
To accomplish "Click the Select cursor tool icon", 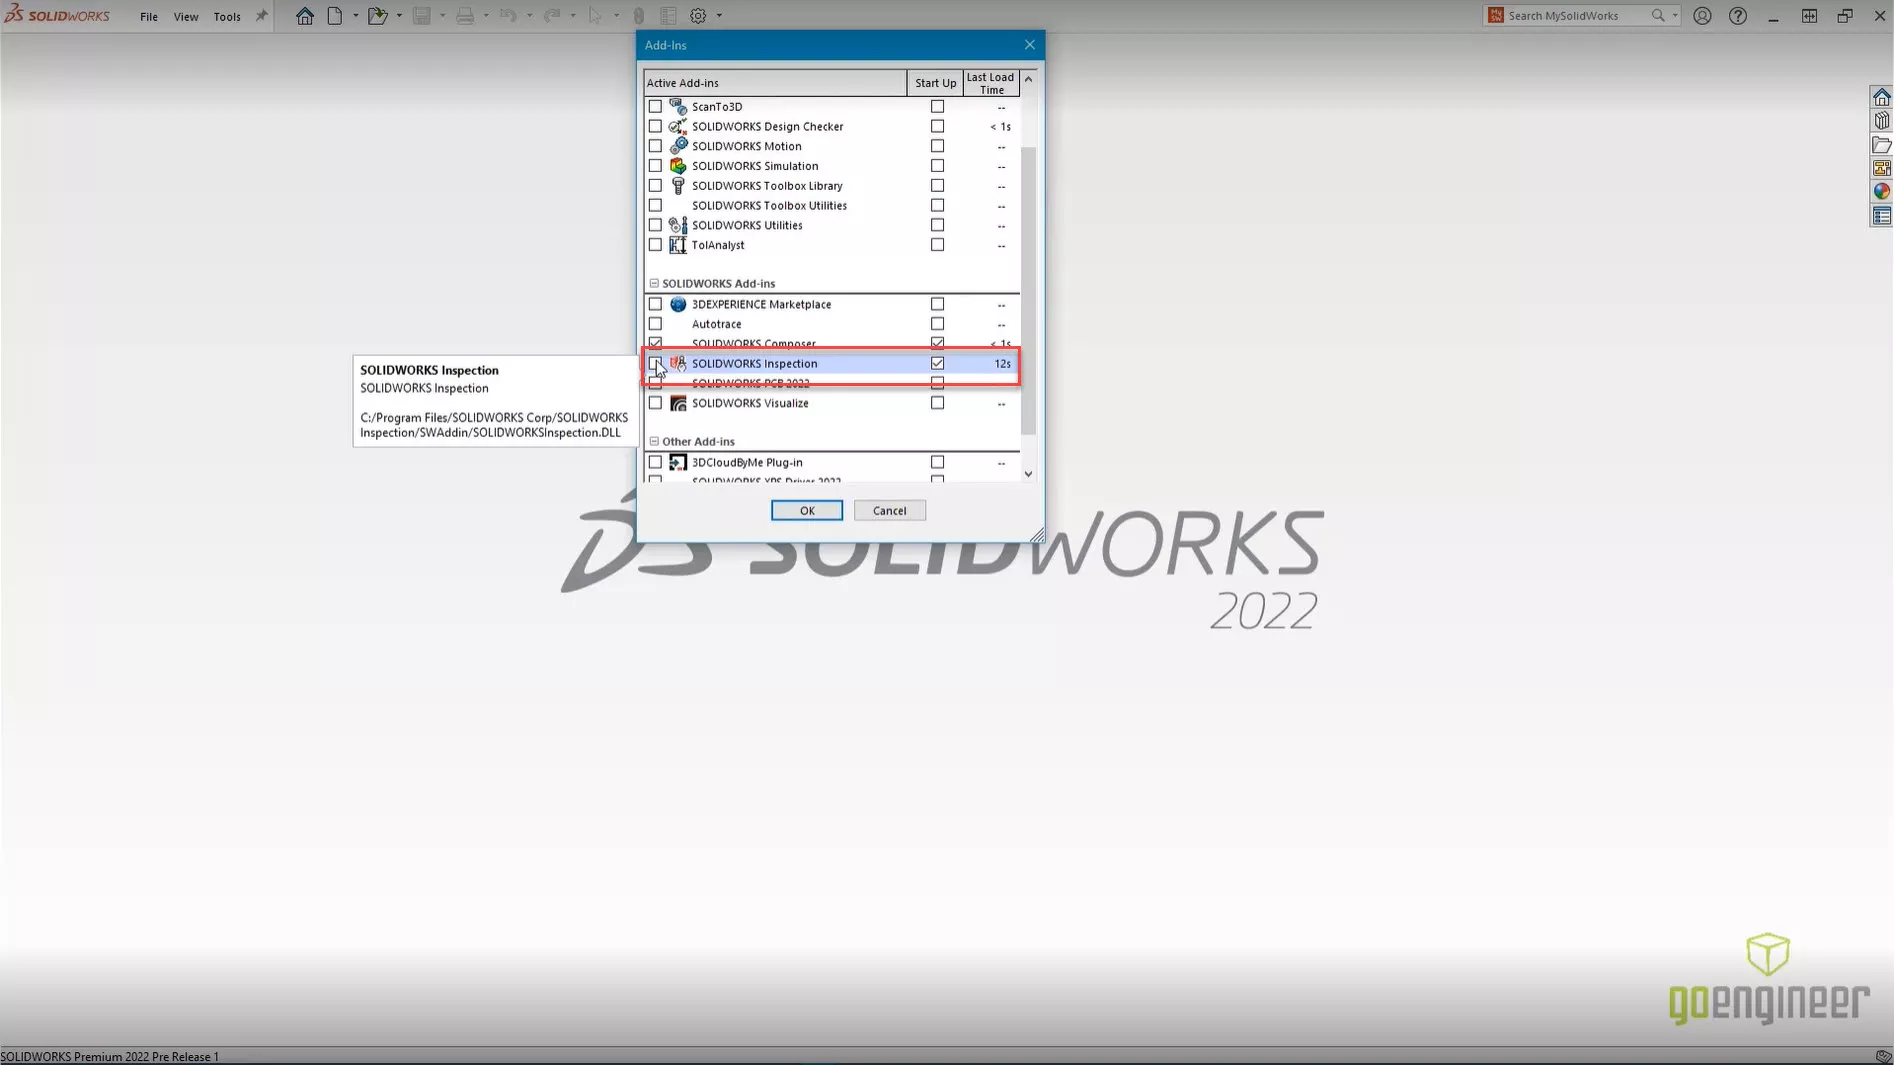I will [595, 16].
